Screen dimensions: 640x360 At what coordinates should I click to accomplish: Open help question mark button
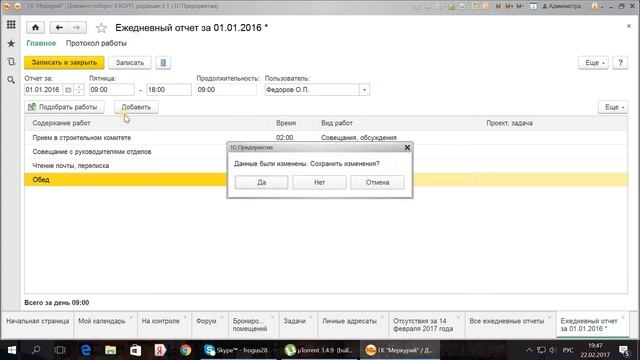point(620,62)
